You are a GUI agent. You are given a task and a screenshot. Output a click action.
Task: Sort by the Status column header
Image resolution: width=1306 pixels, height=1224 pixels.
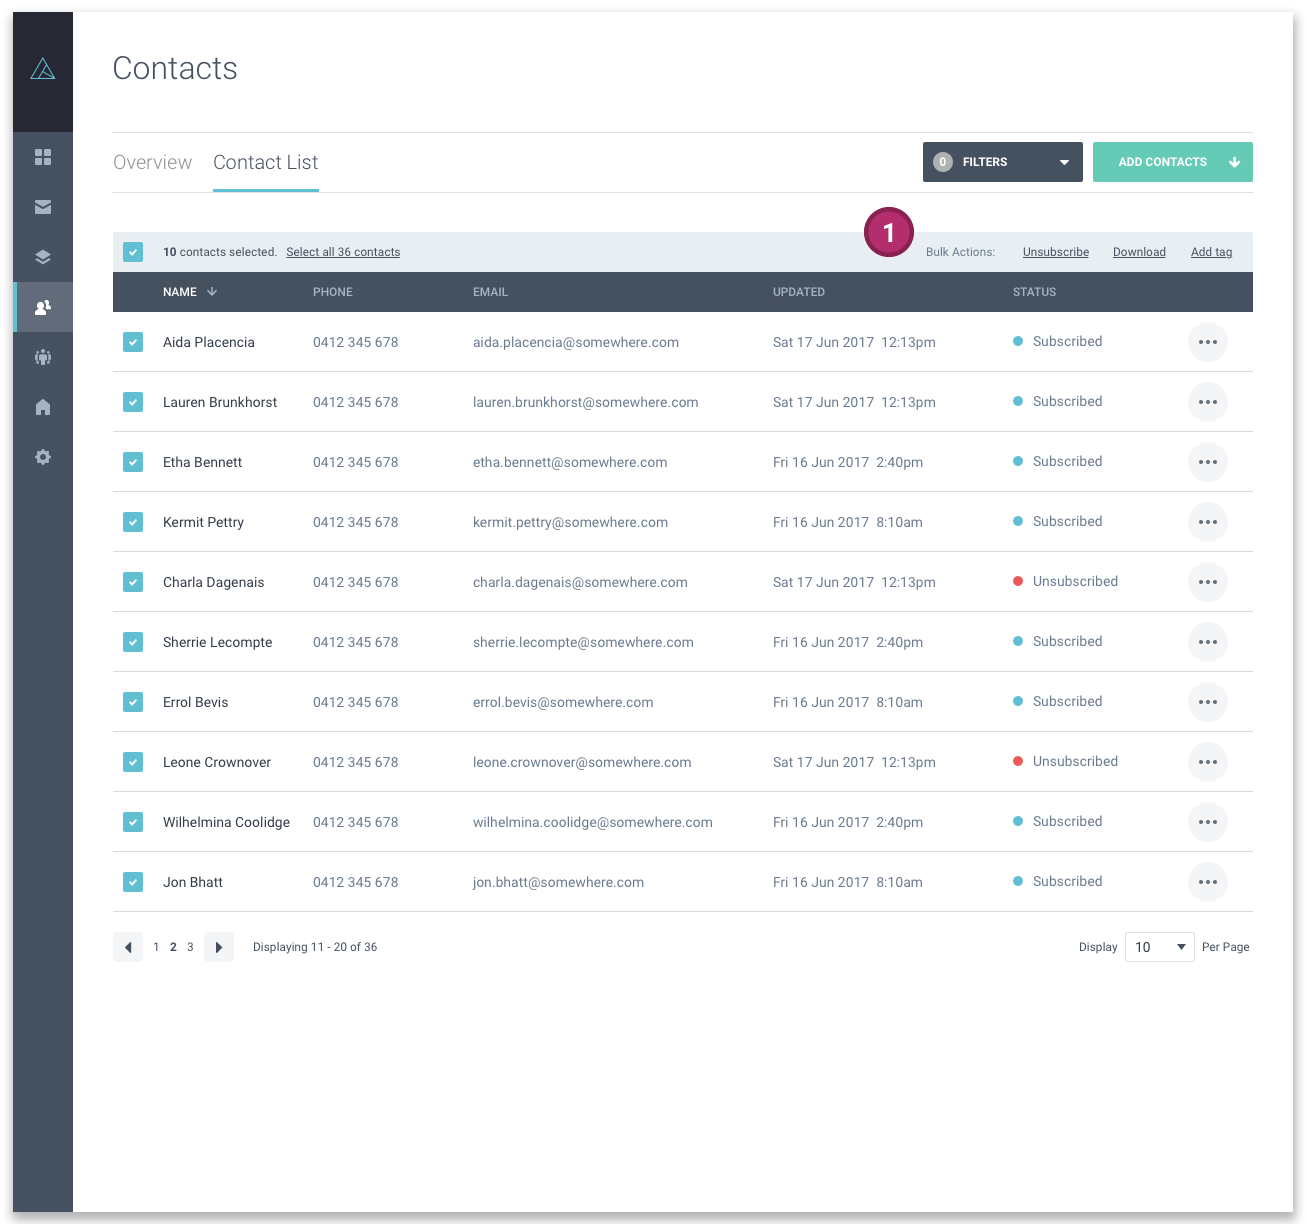point(1034,292)
